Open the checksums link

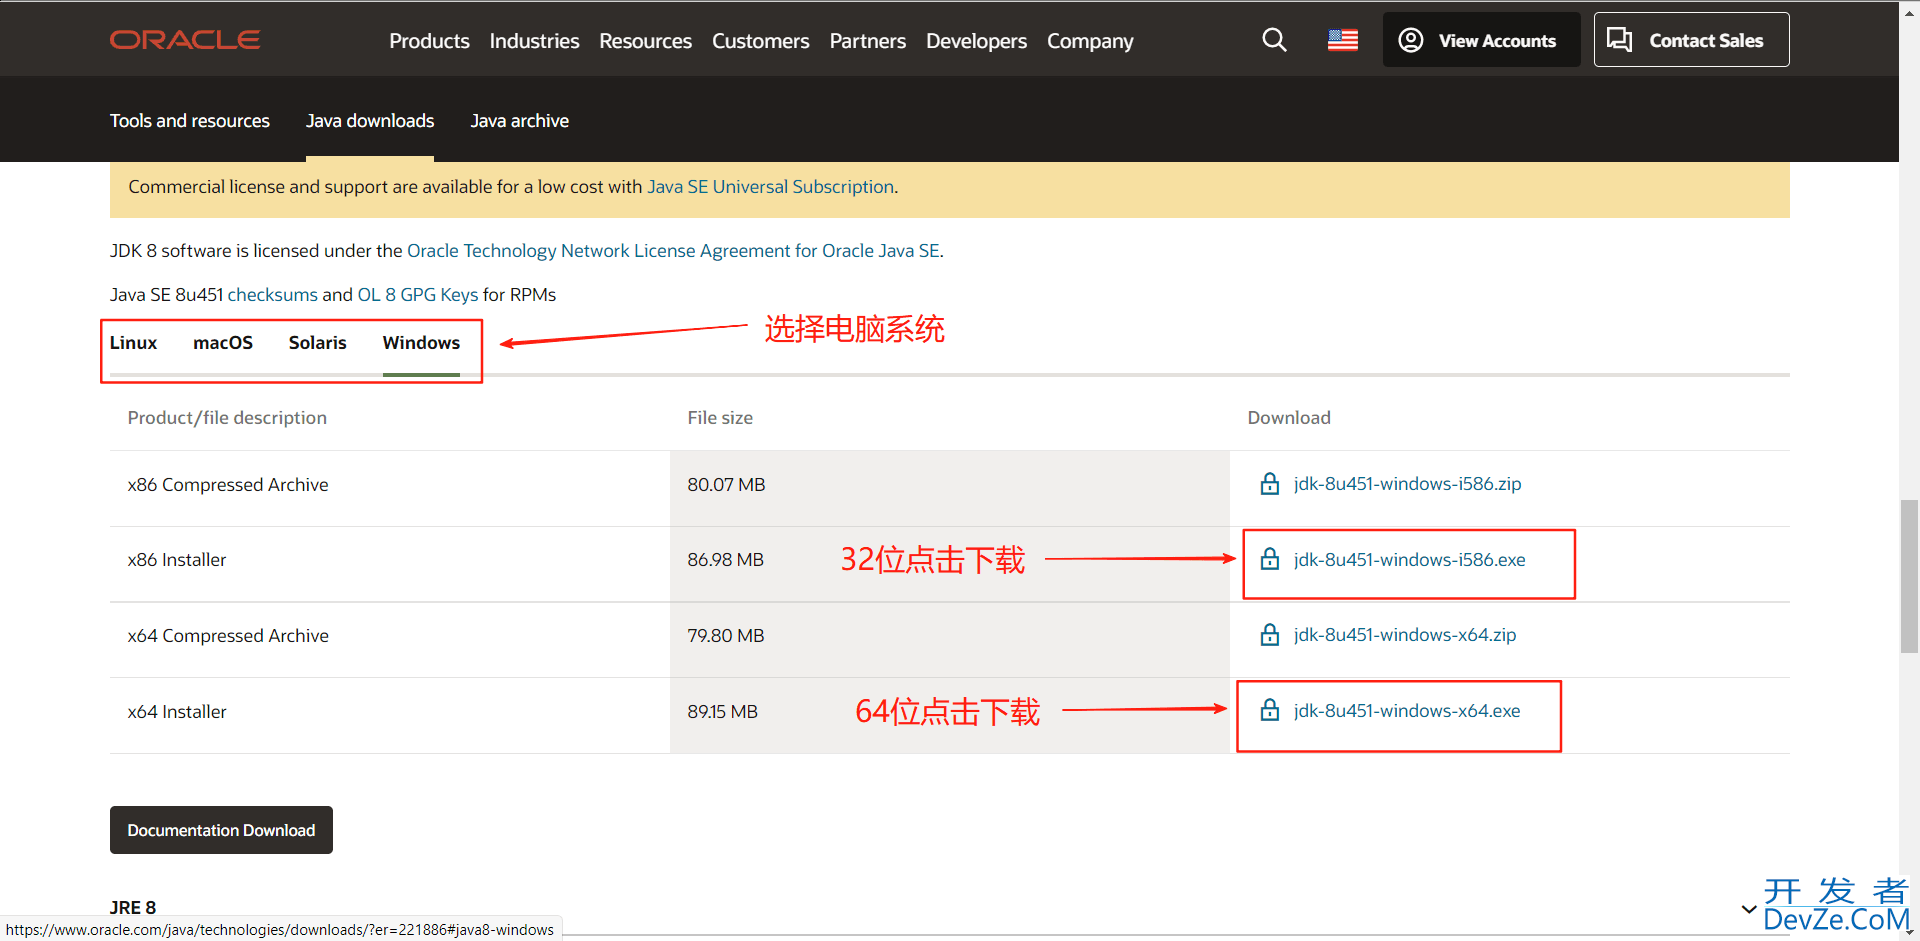click(x=273, y=295)
